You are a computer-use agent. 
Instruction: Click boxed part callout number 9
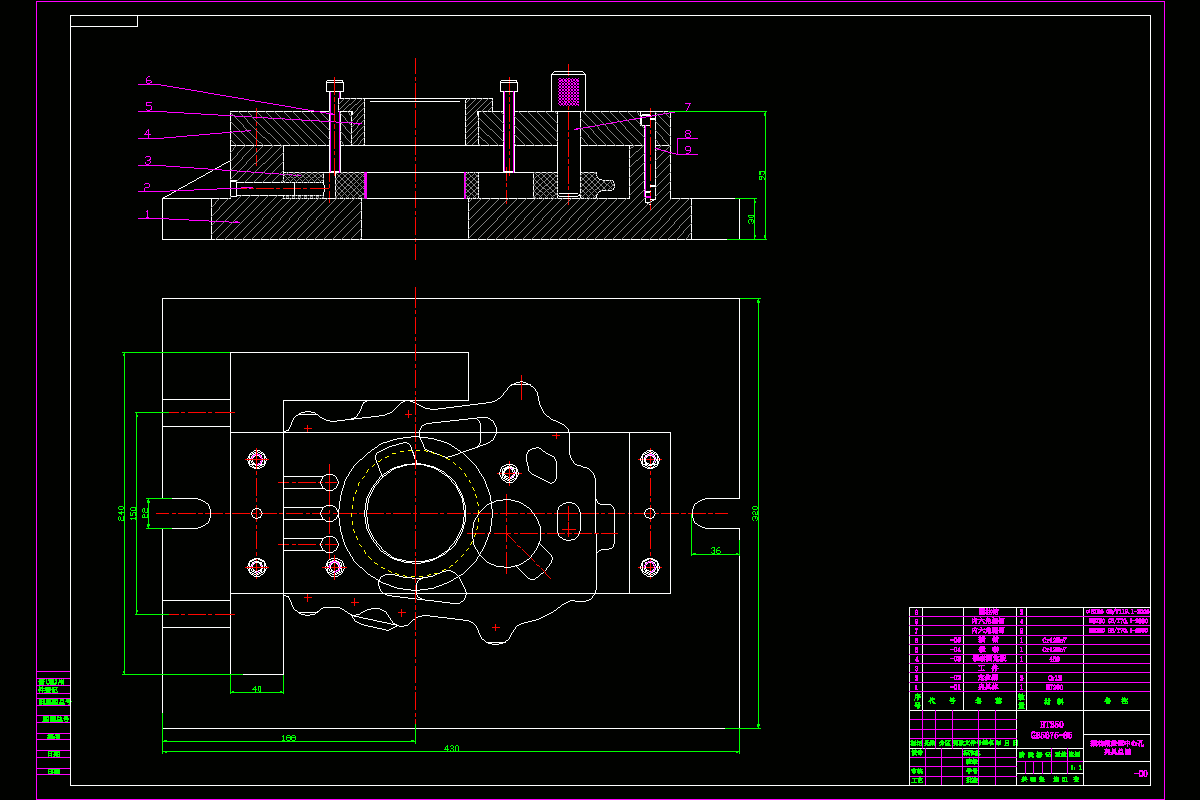tap(688, 148)
